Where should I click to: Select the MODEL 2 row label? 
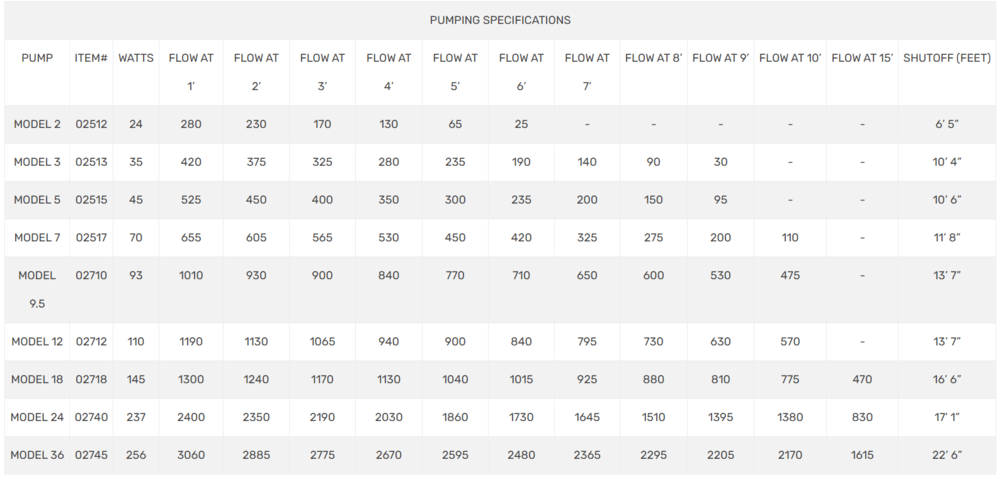(x=37, y=124)
